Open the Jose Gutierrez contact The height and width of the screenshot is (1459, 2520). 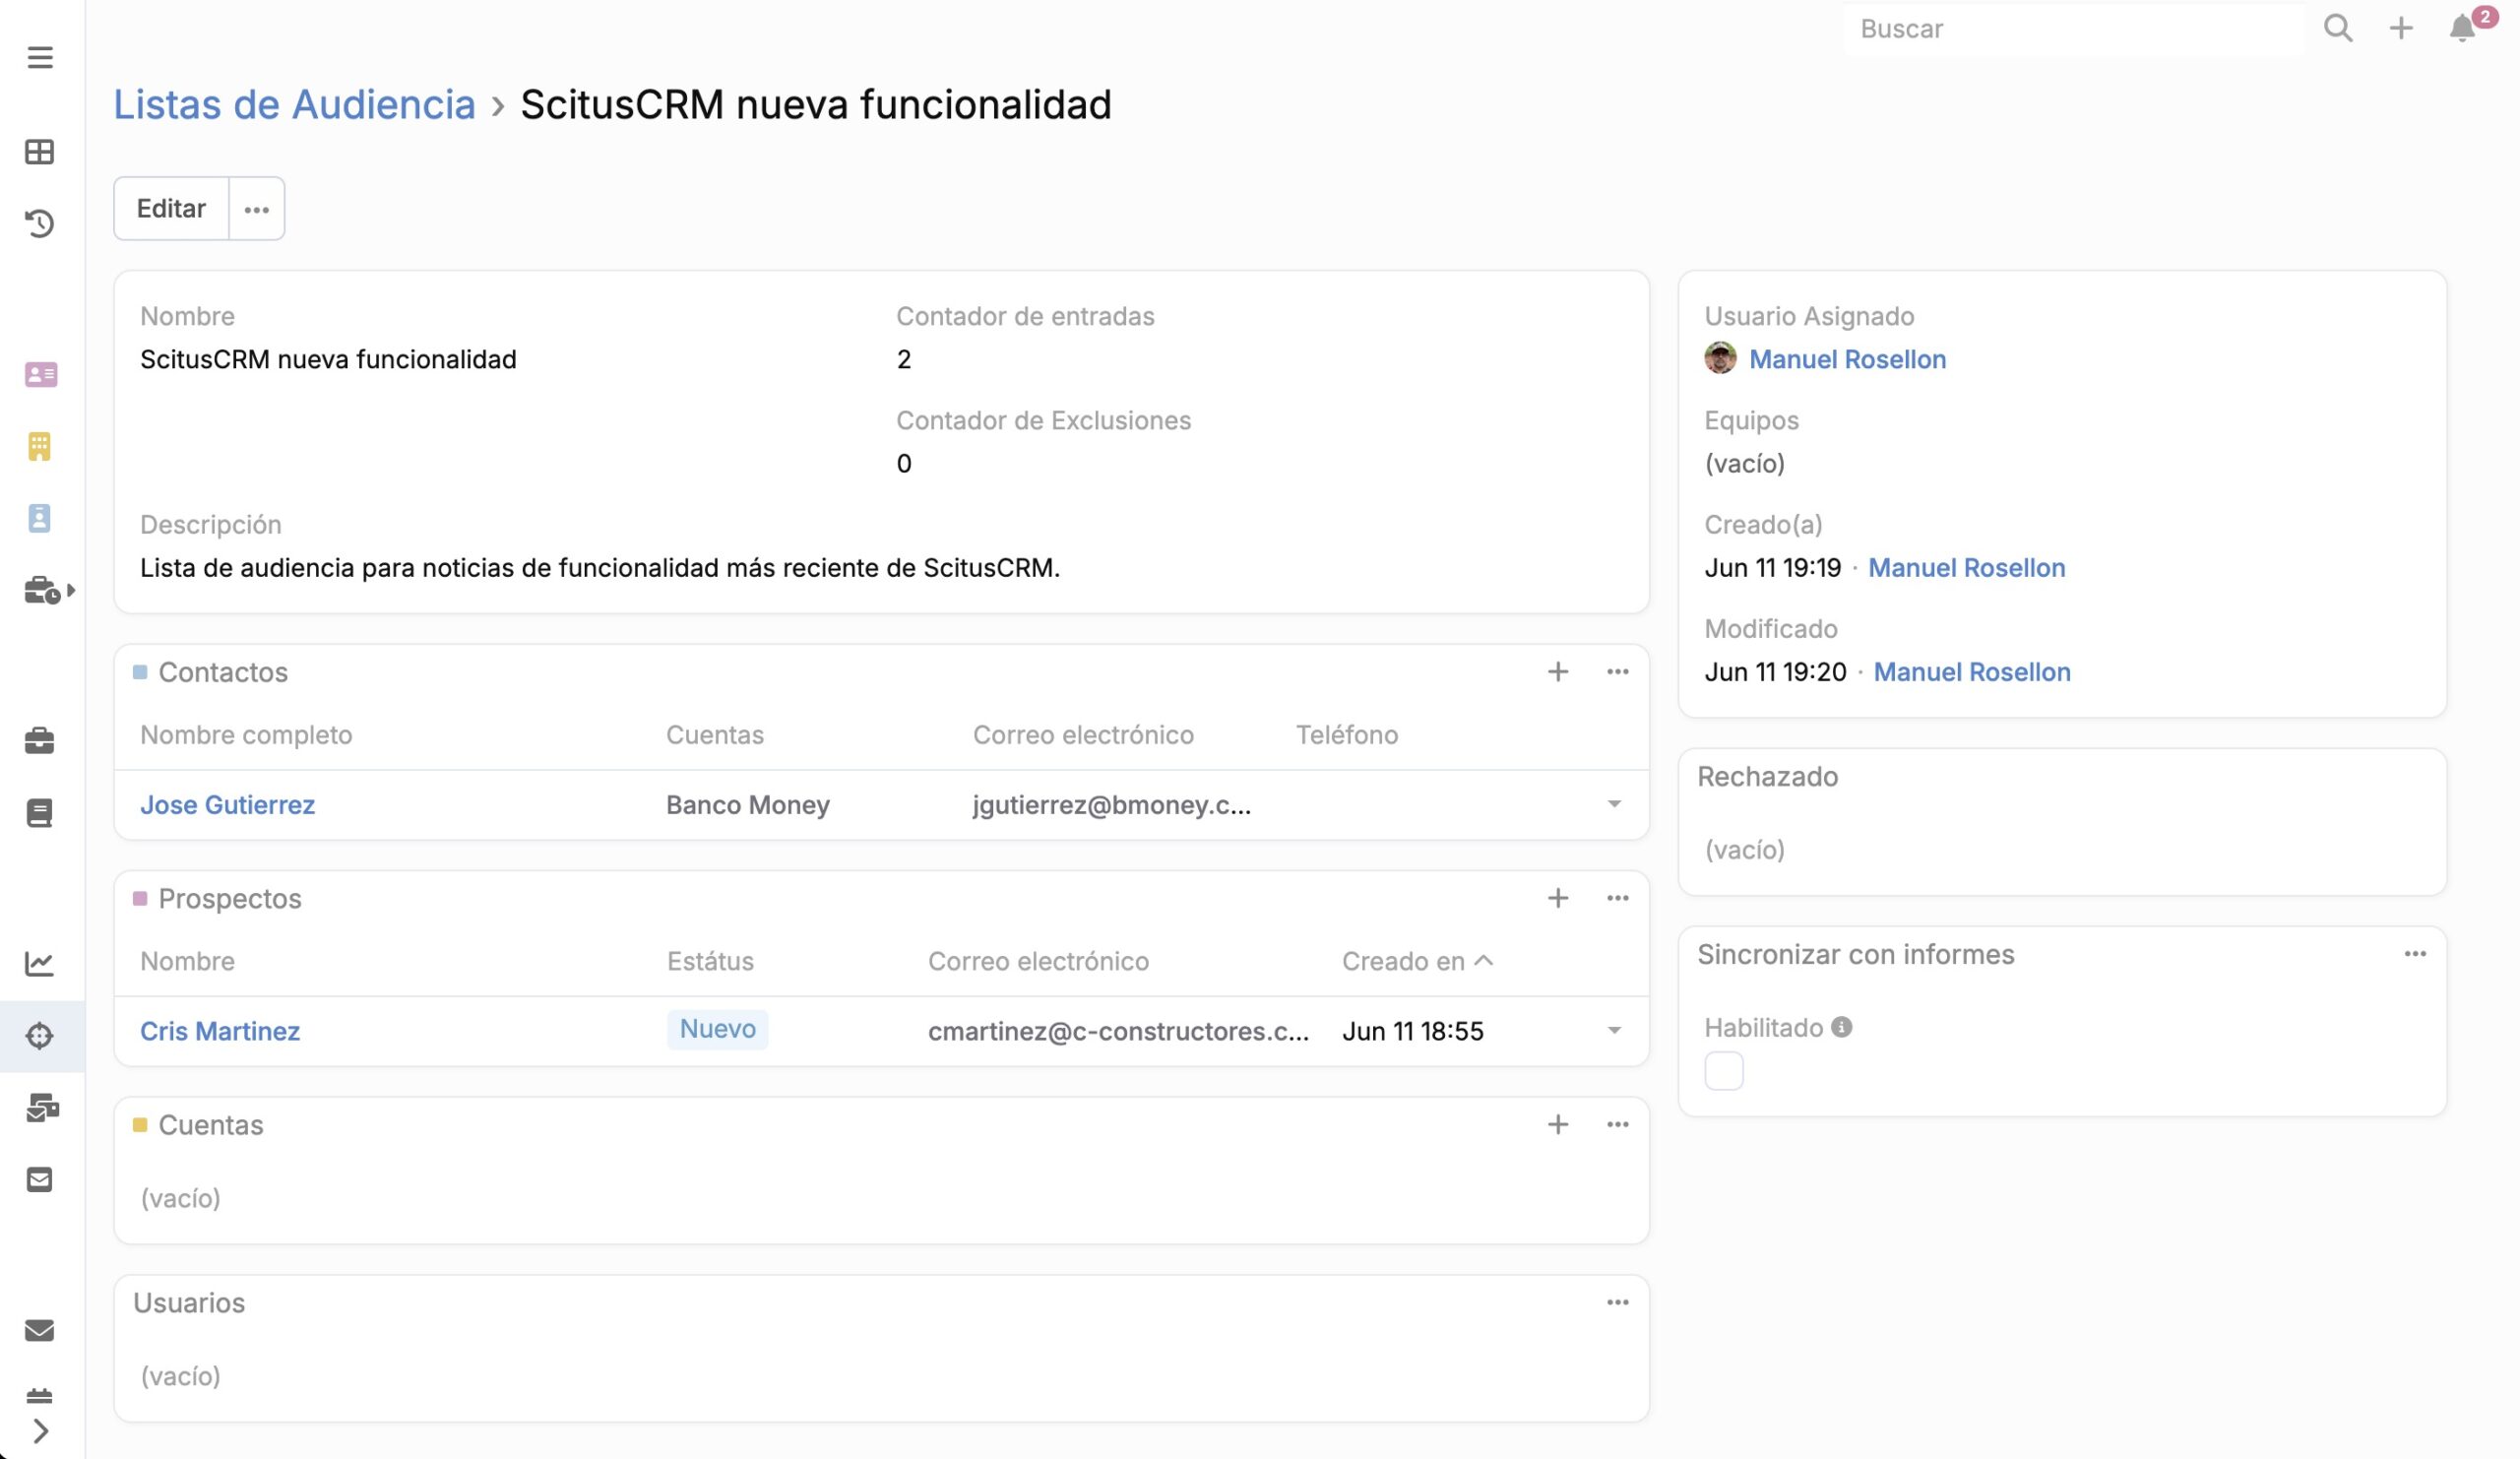coord(227,805)
